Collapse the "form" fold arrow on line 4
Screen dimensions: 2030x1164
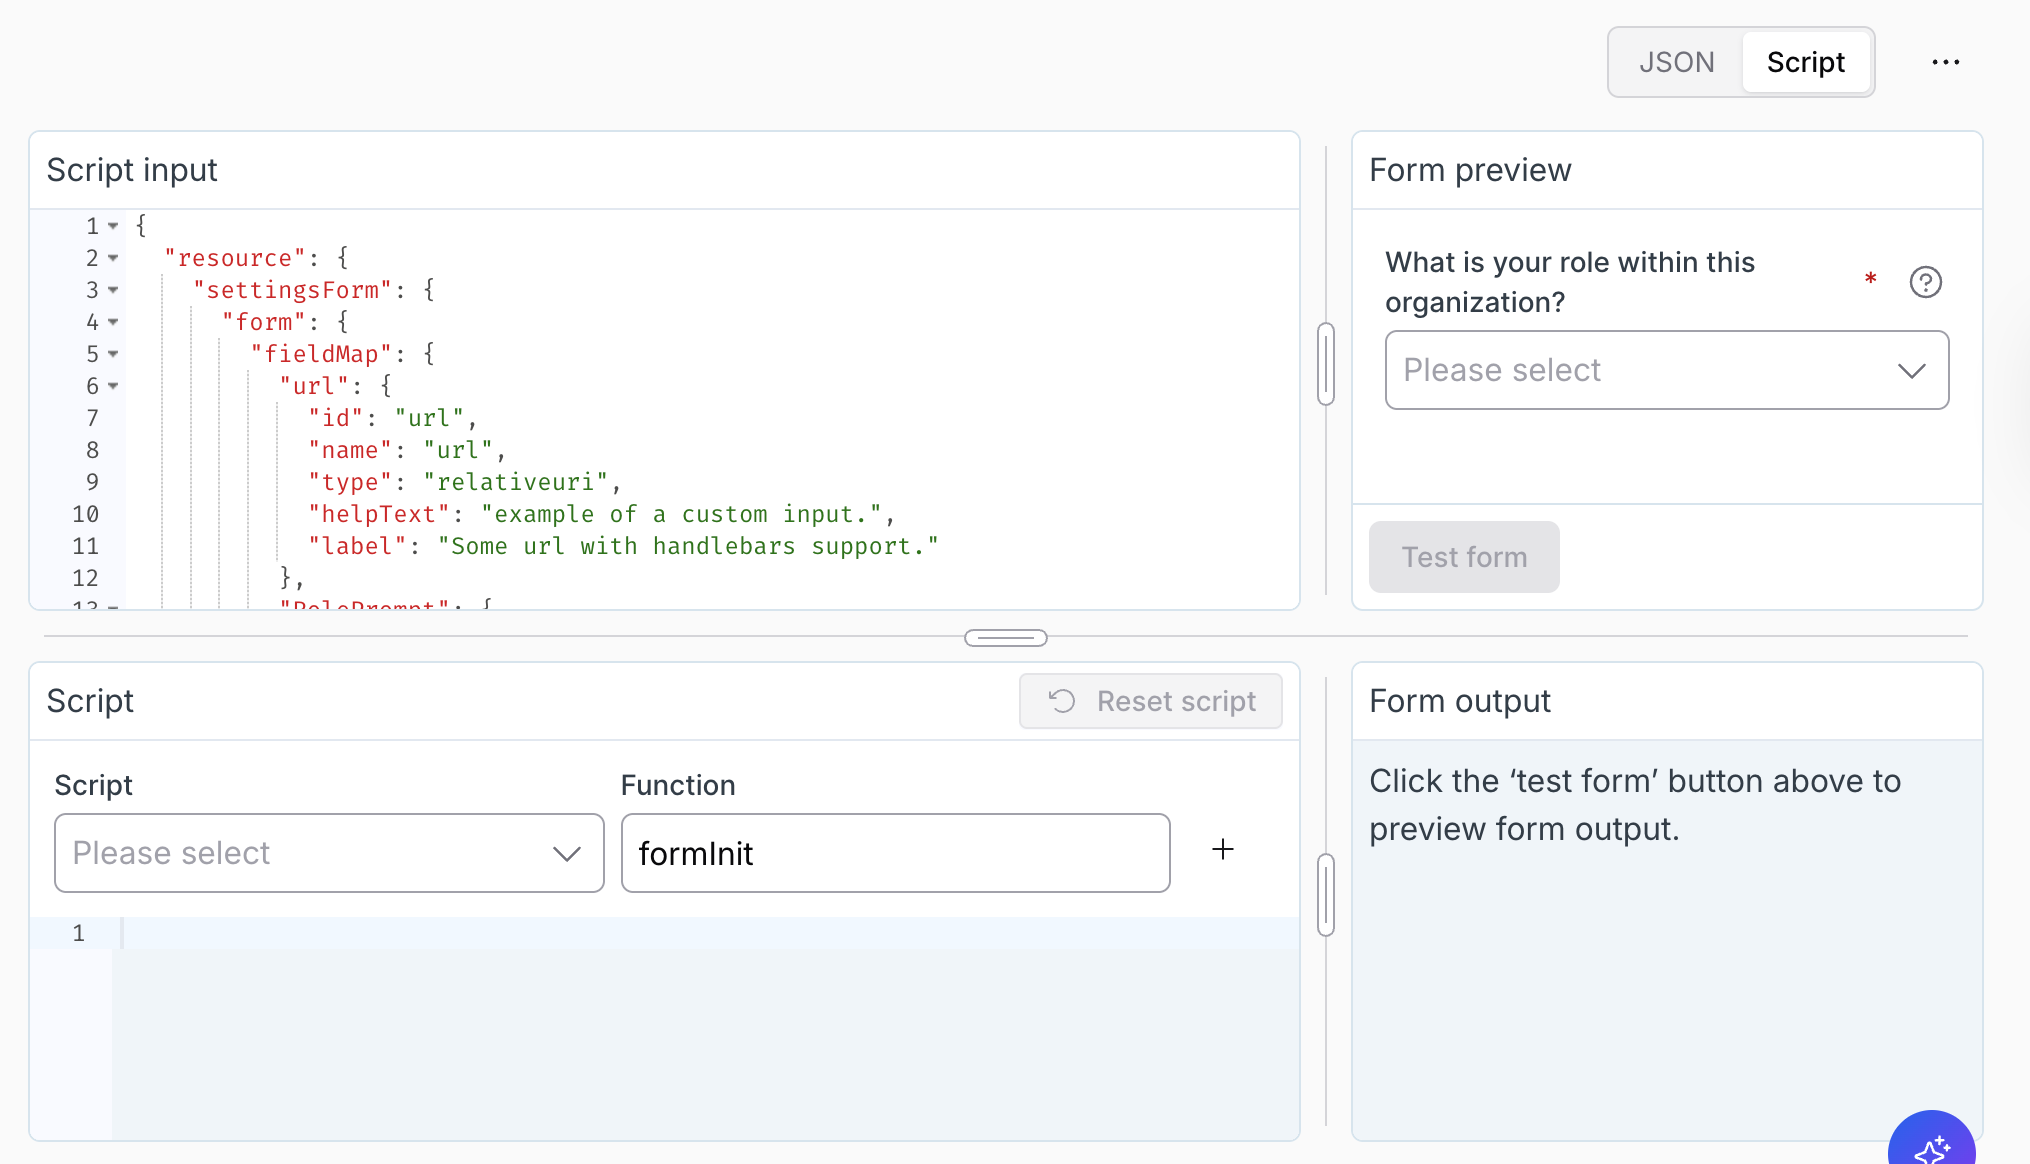click(x=113, y=322)
